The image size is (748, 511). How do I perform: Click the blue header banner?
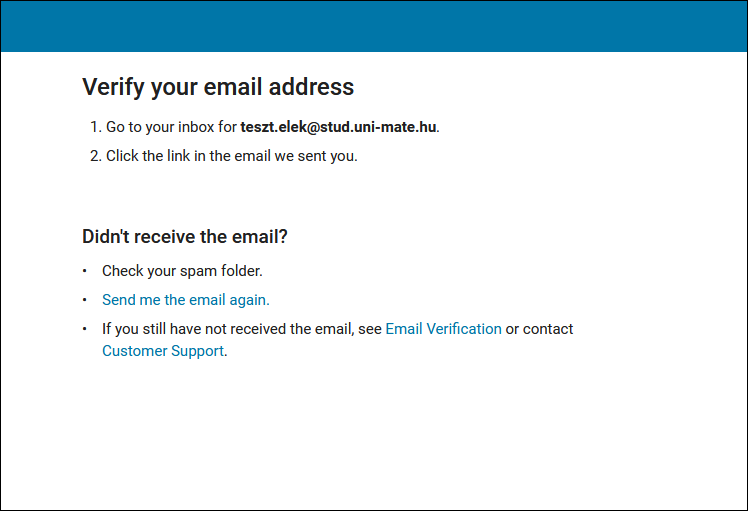click(x=374, y=26)
